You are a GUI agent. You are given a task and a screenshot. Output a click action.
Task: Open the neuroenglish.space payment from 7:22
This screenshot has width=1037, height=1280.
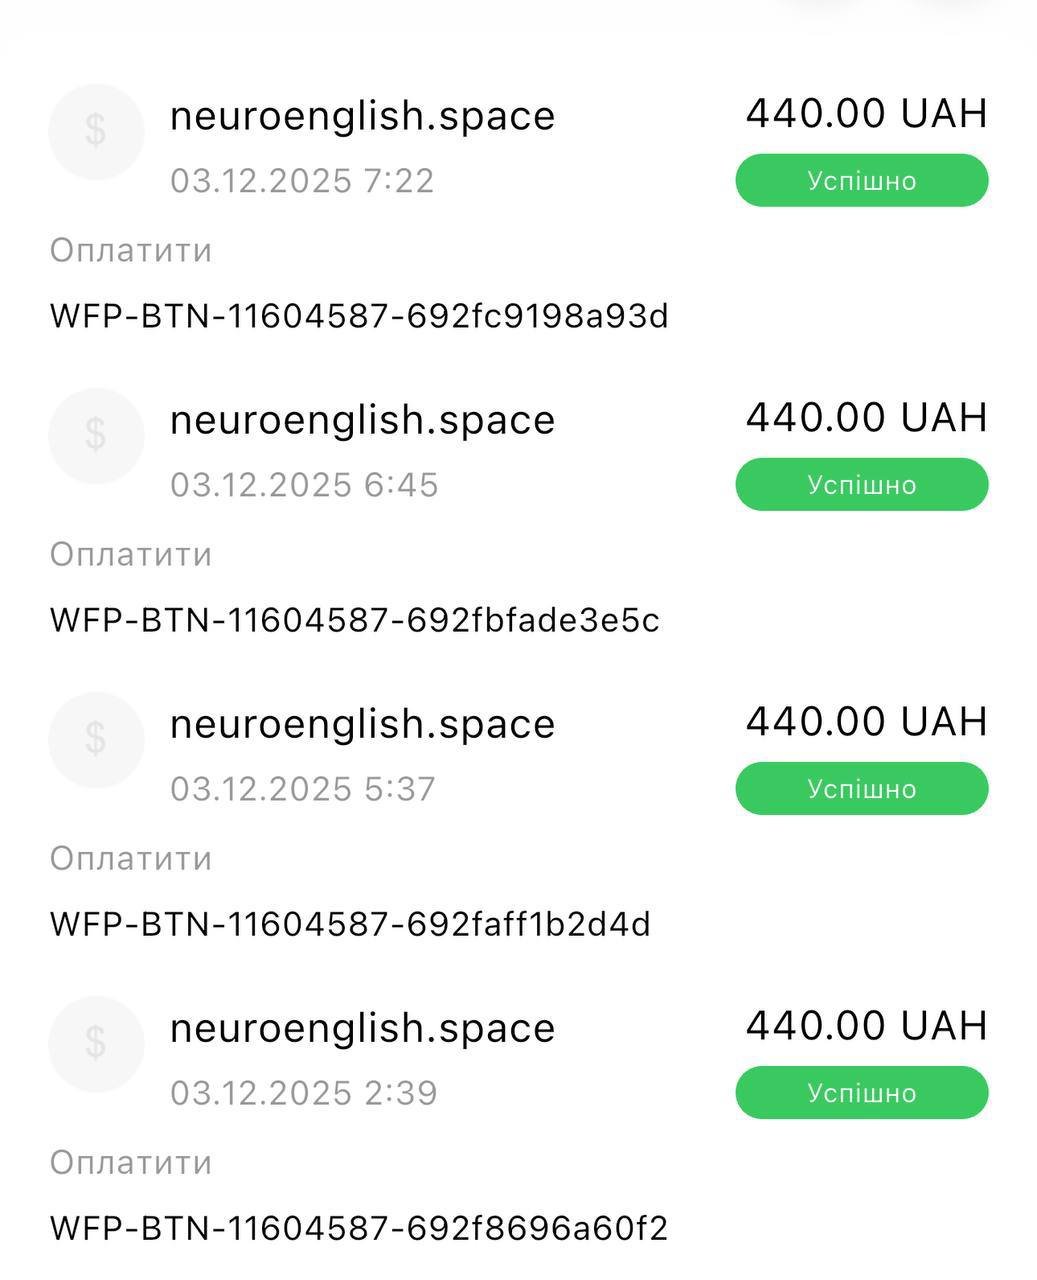click(x=362, y=116)
